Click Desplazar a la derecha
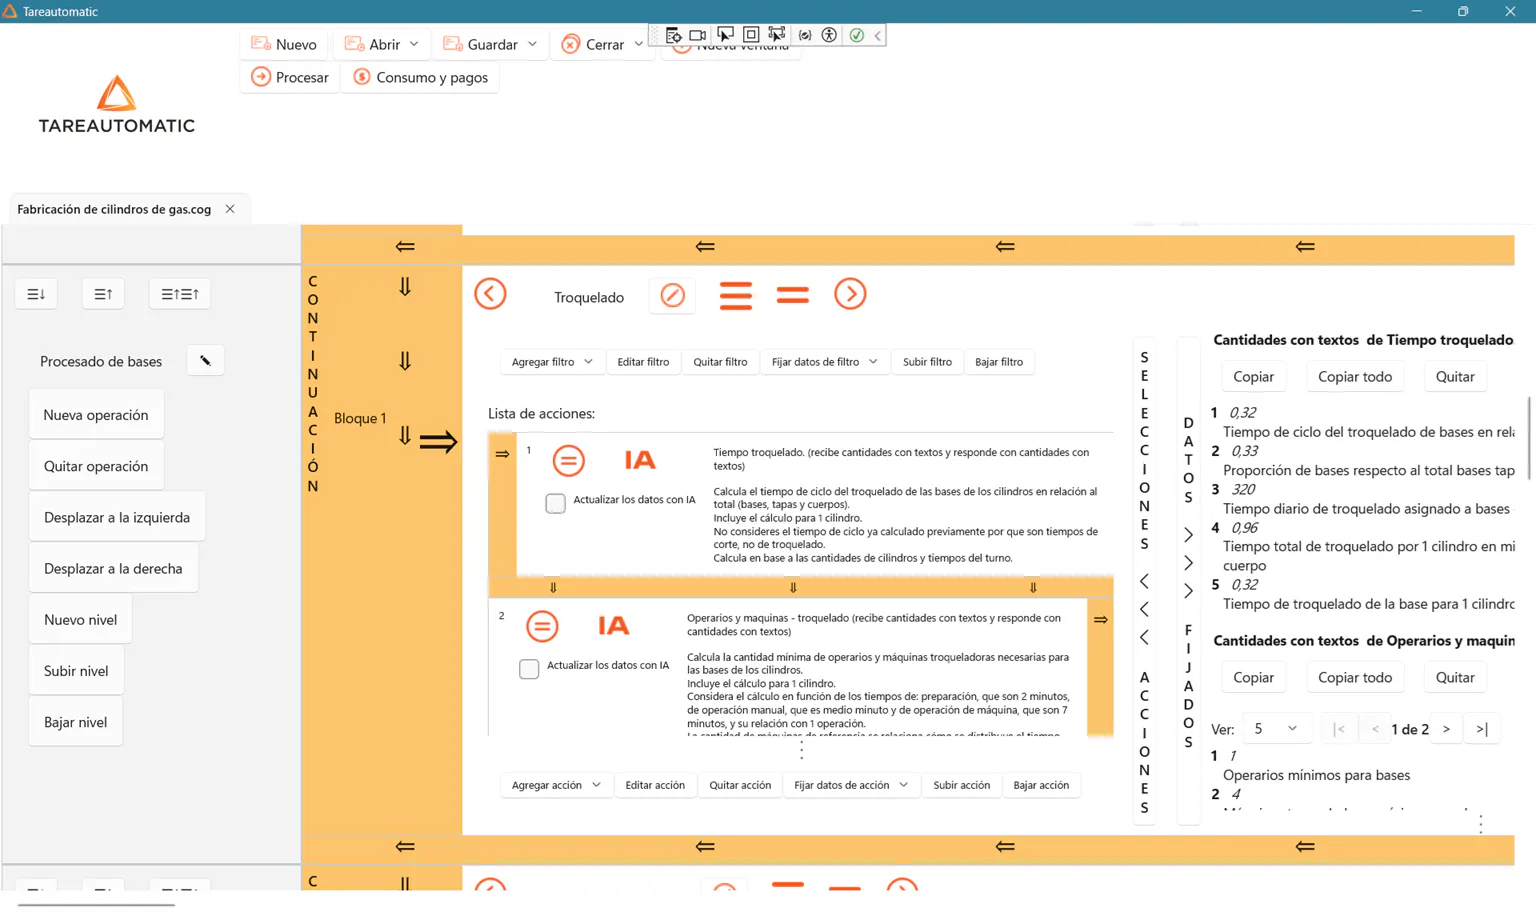 (x=113, y=568)
